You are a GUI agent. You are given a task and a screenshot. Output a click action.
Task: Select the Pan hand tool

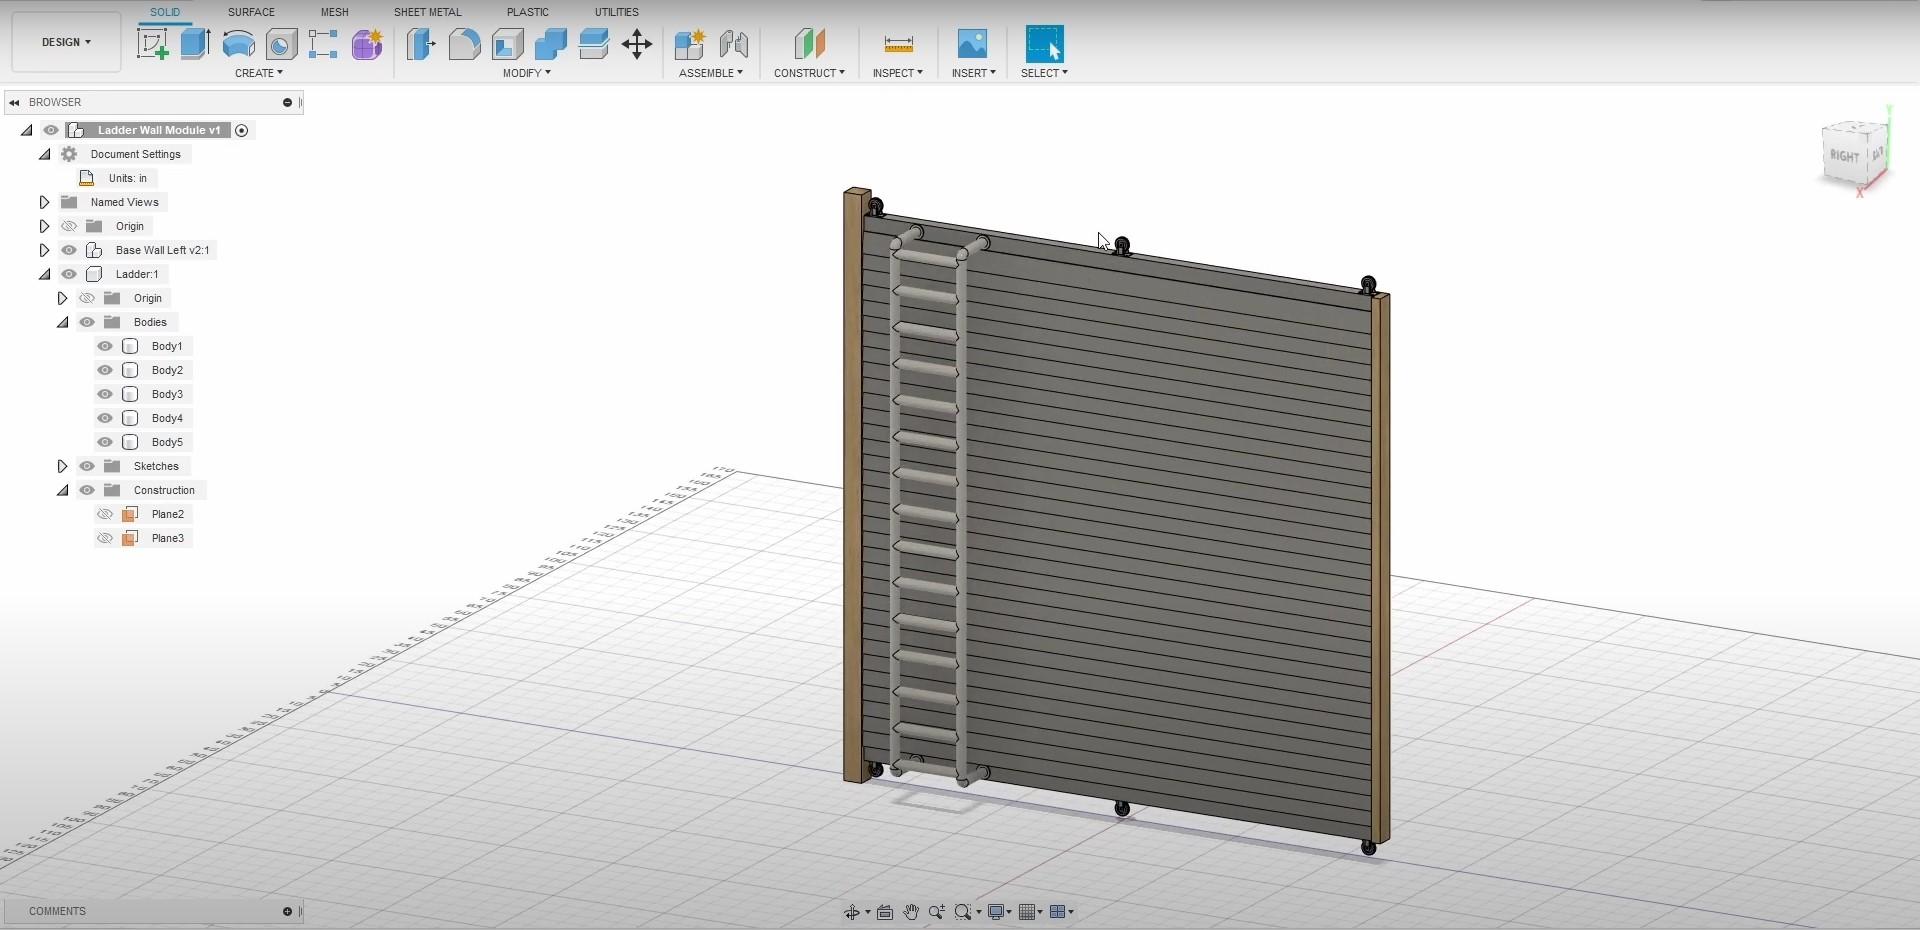[910, 912]
